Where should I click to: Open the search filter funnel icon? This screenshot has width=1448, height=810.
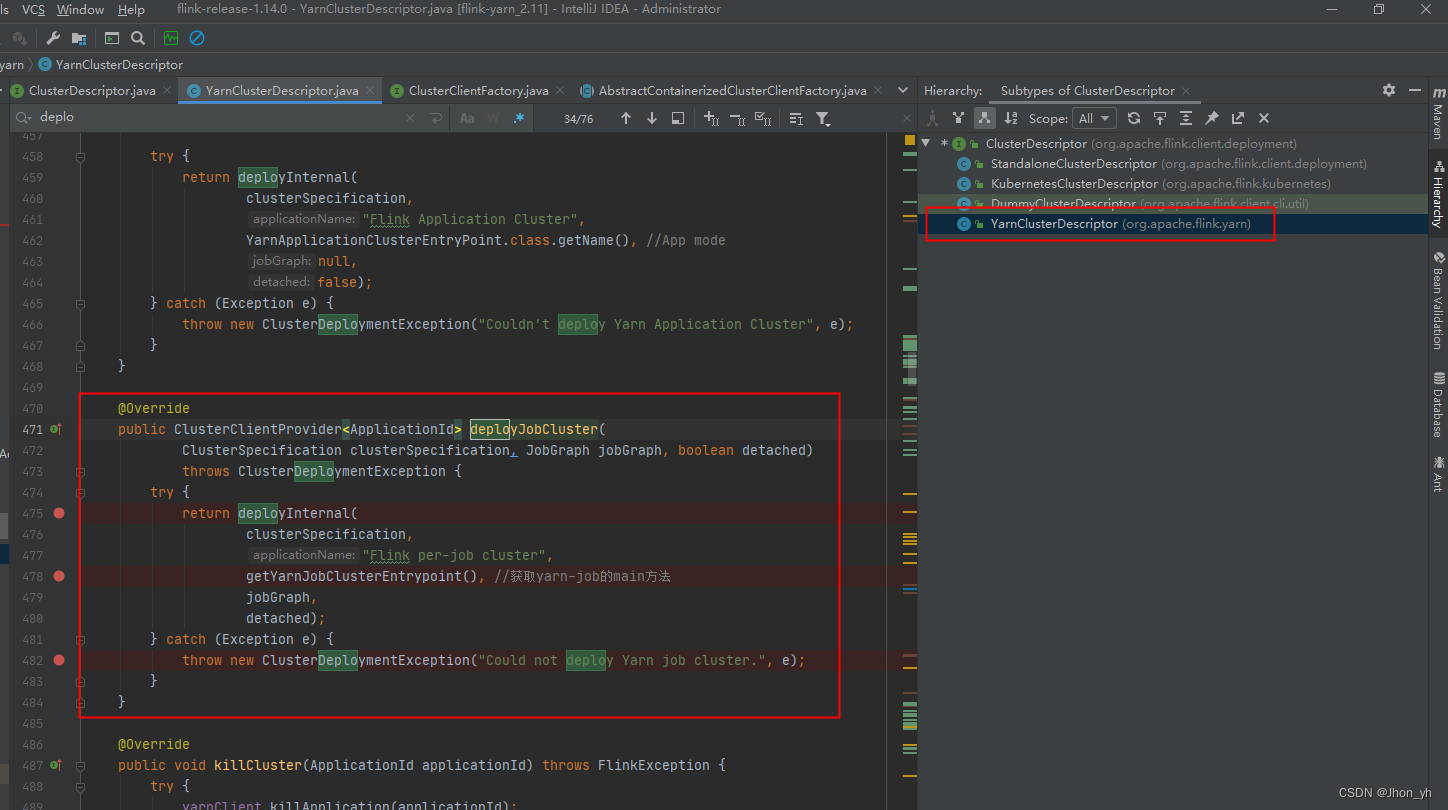click(823, 118)
